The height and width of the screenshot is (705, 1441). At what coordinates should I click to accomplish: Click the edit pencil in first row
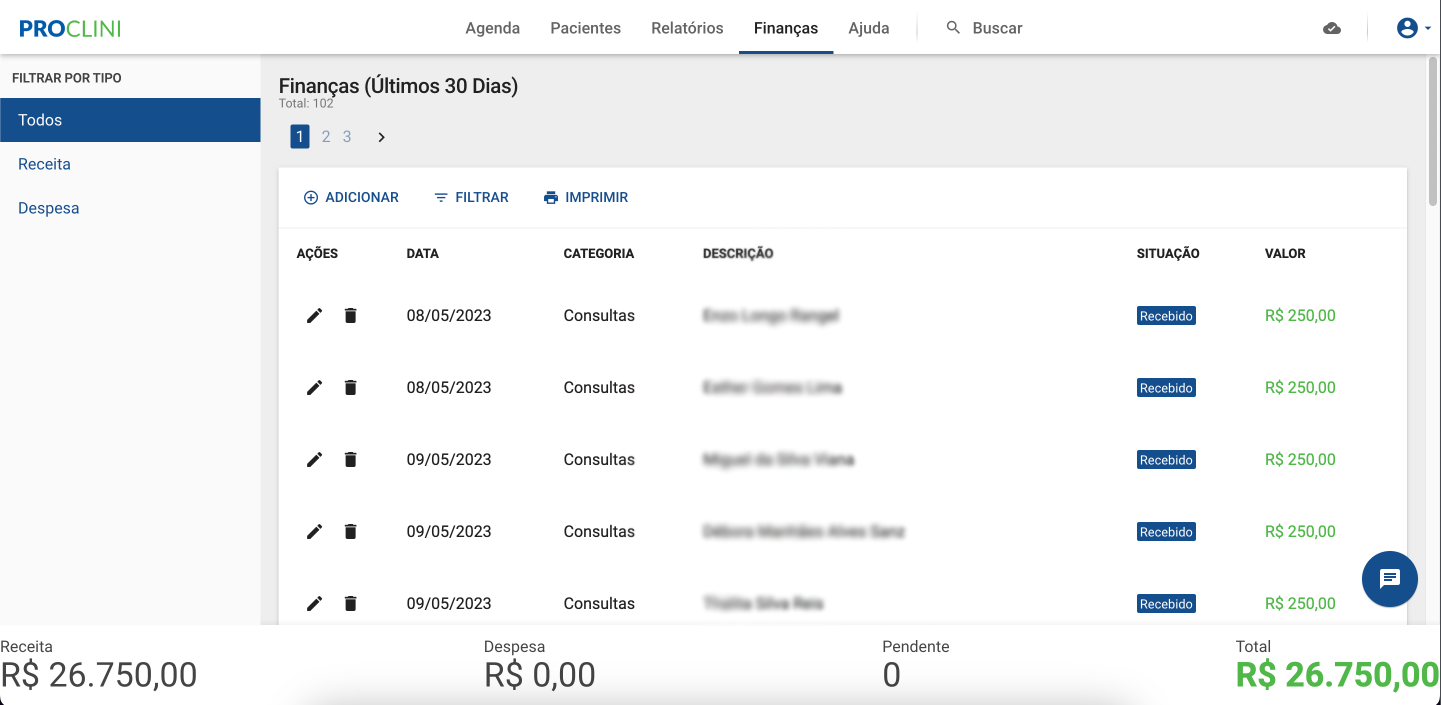point(314,316)
